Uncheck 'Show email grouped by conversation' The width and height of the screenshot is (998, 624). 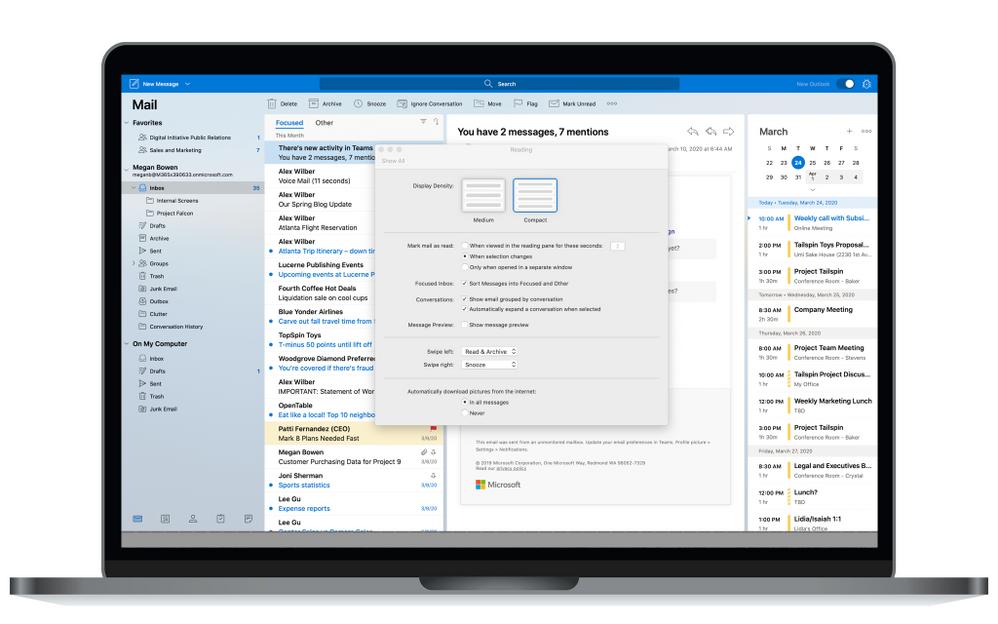(465, 299)
